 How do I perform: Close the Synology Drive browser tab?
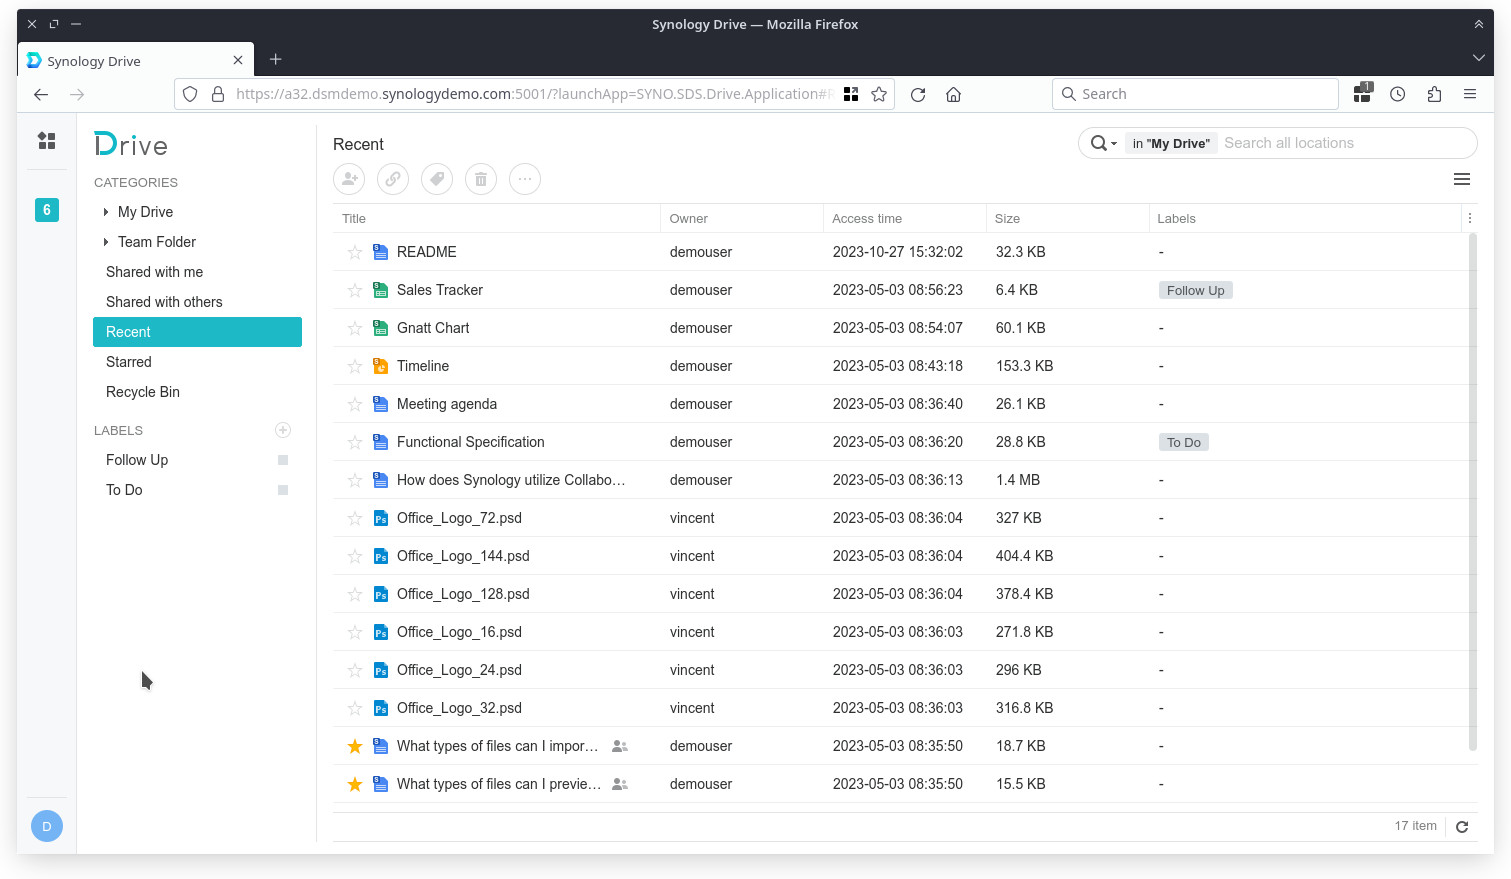238,60
